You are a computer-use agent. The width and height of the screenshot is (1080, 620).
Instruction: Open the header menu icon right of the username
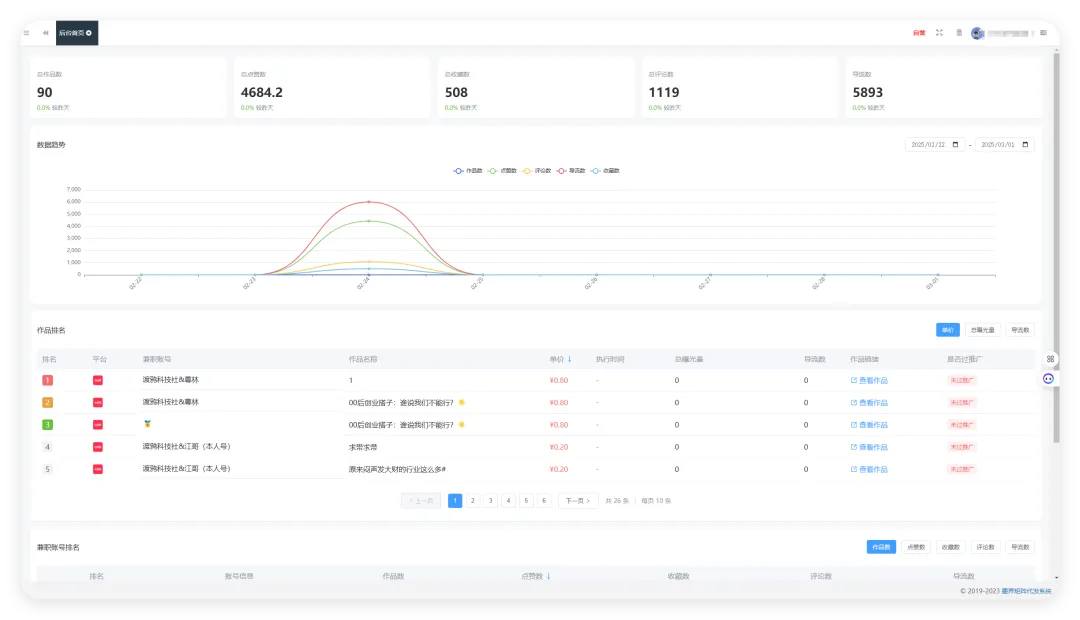point(1043,33)
